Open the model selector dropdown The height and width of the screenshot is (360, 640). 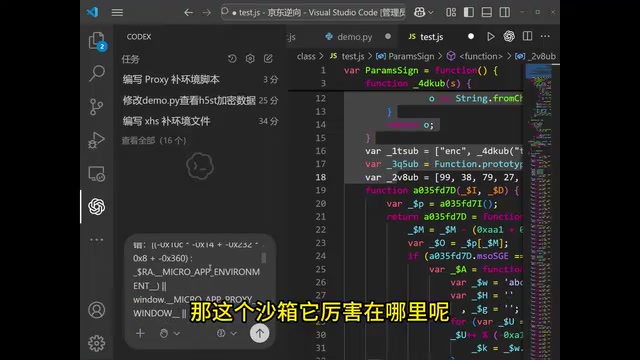pyautogui.click(x=227, y=333)
